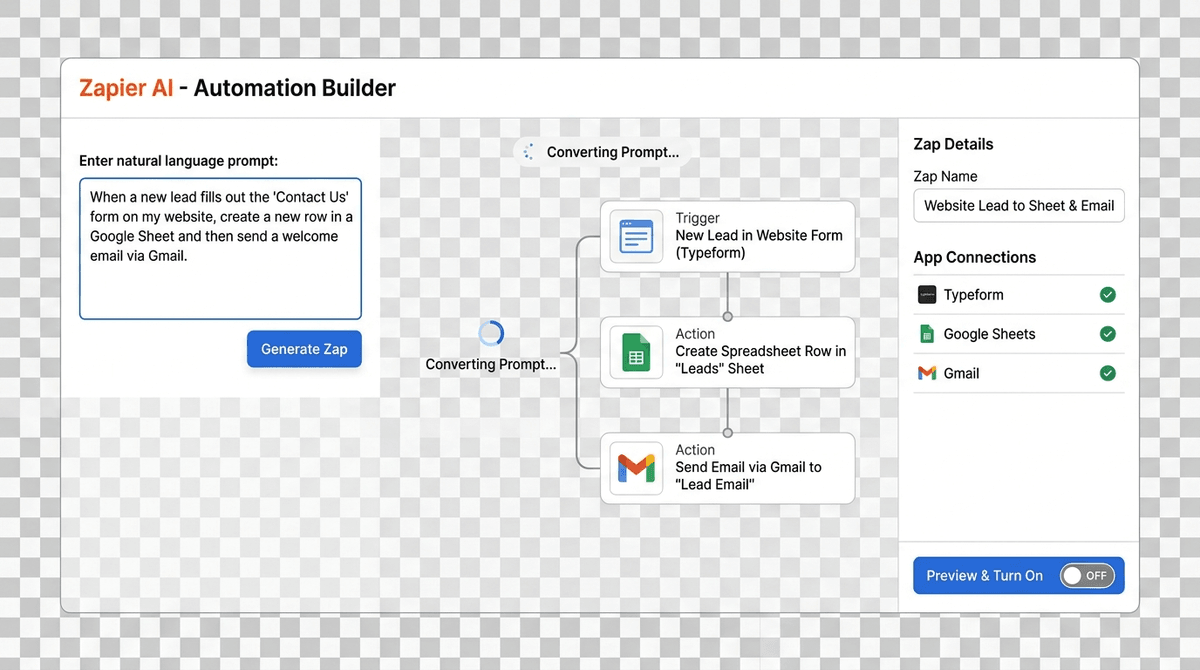Click the central loading spinner icon
Viewport: 1200px width, 670px height.
(491, 334)
